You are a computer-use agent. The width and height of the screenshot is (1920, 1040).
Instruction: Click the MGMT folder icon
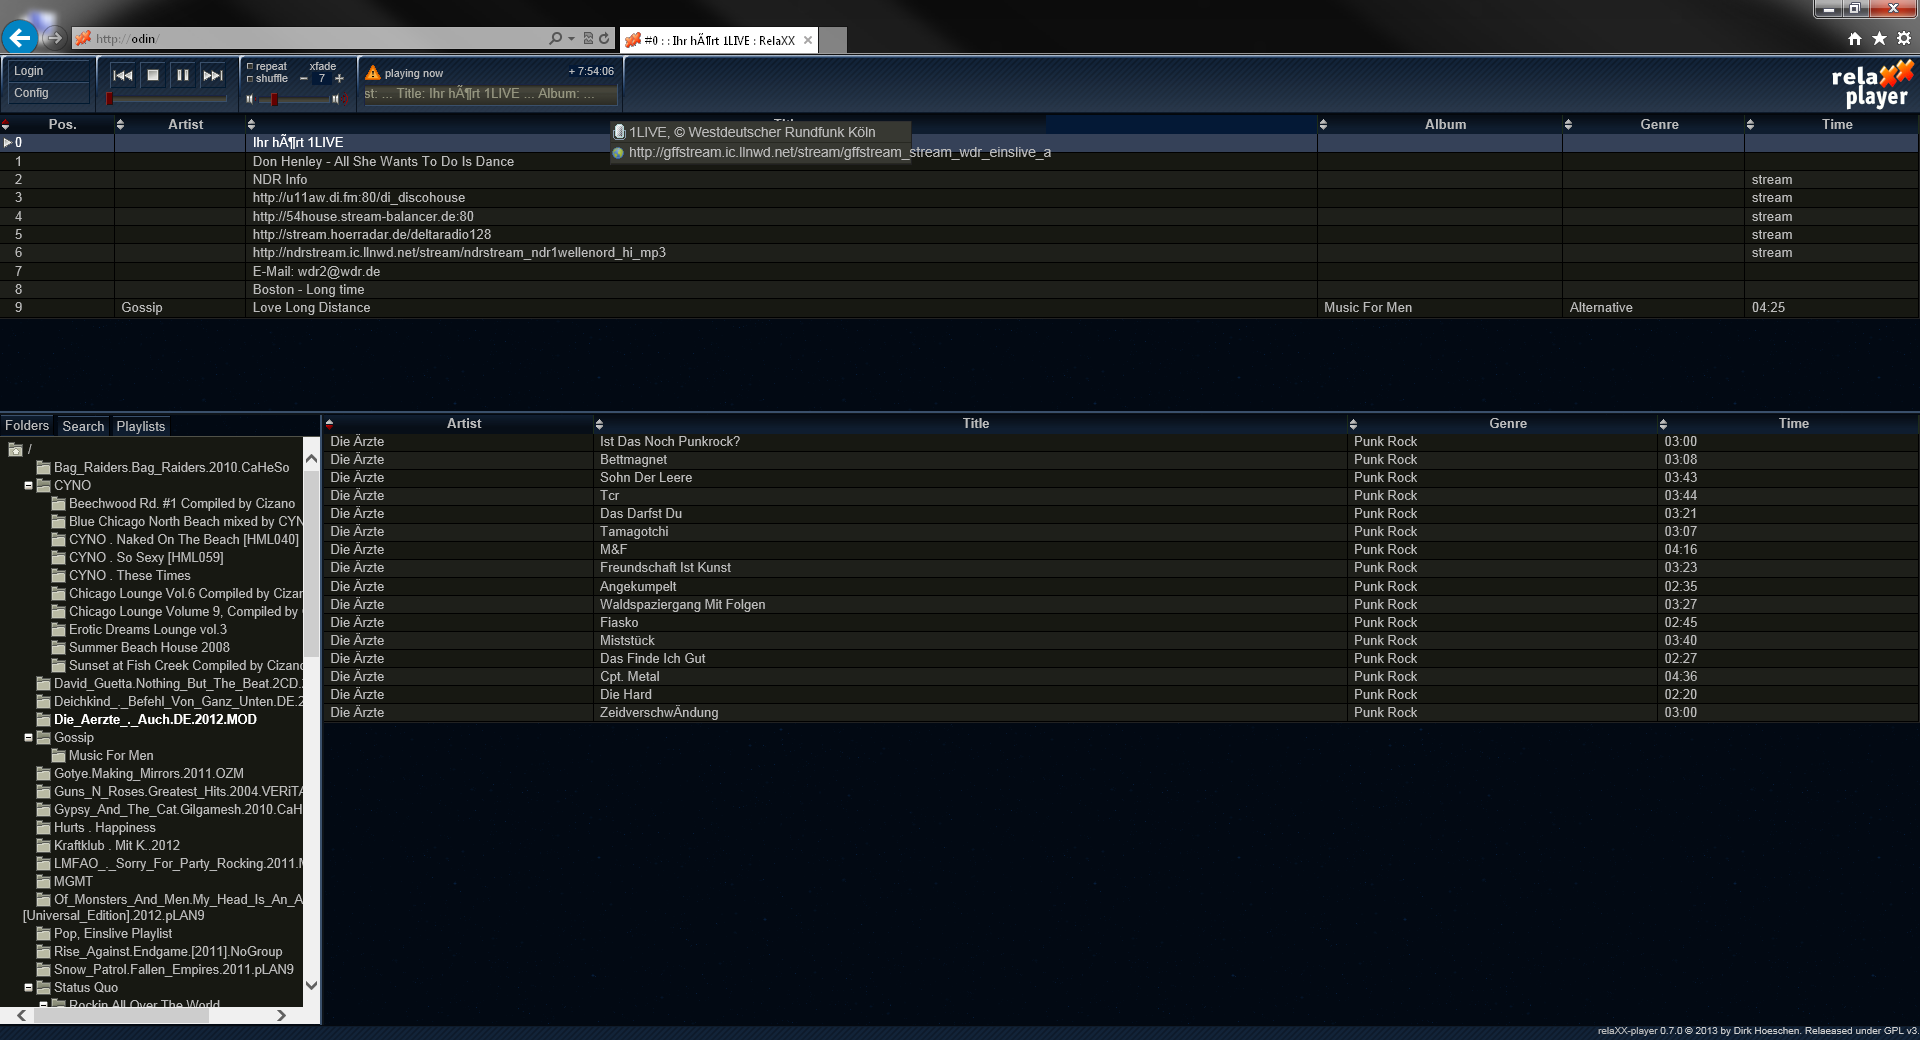[x=44, y=881]
